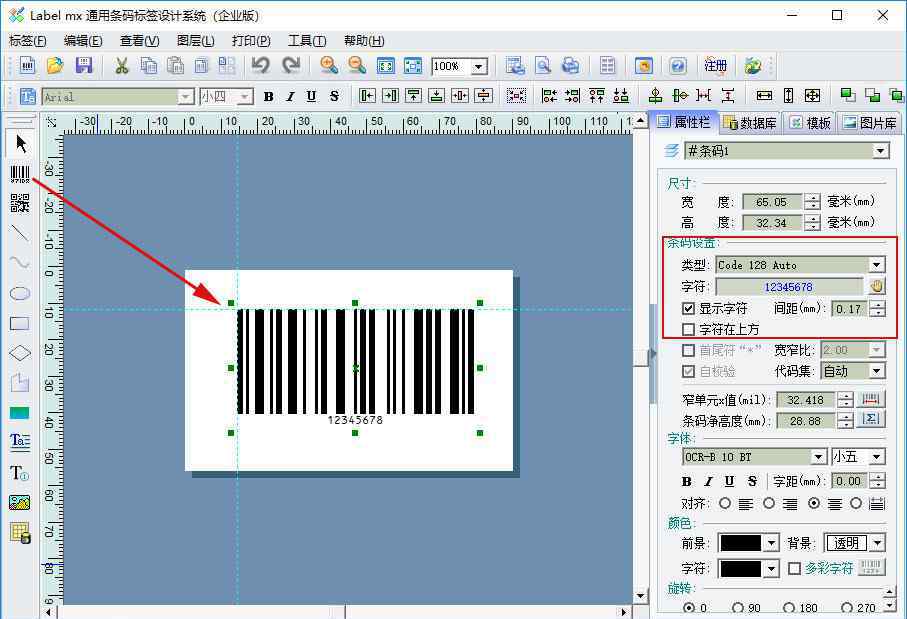Open the 打印(P) menu
Viewport: 907px width, 619px height.
click(251, 40)
